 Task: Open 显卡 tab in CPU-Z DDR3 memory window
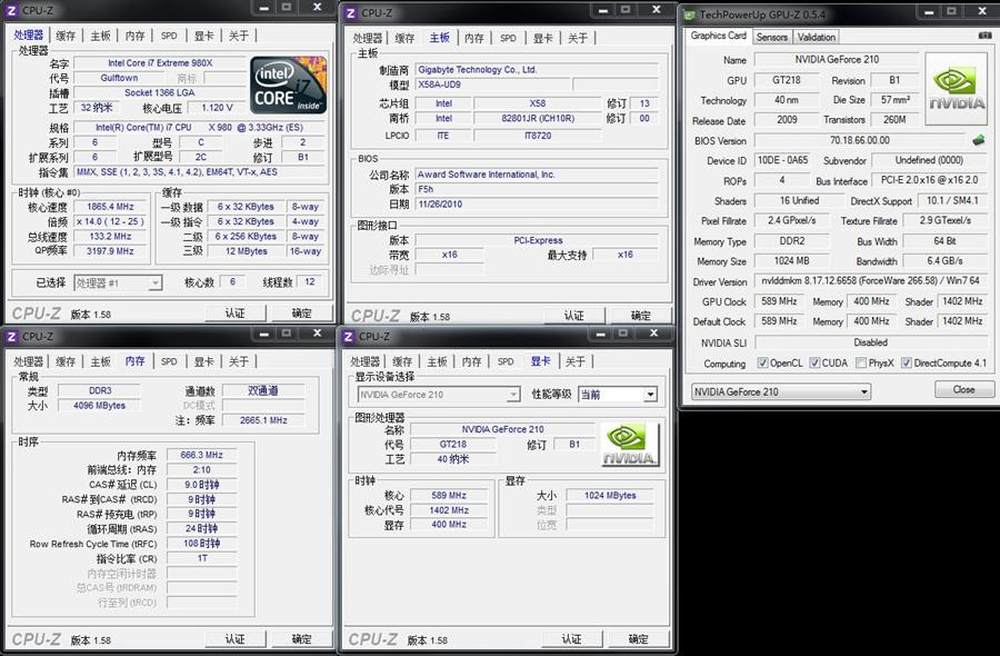click(x=203, y=361)
